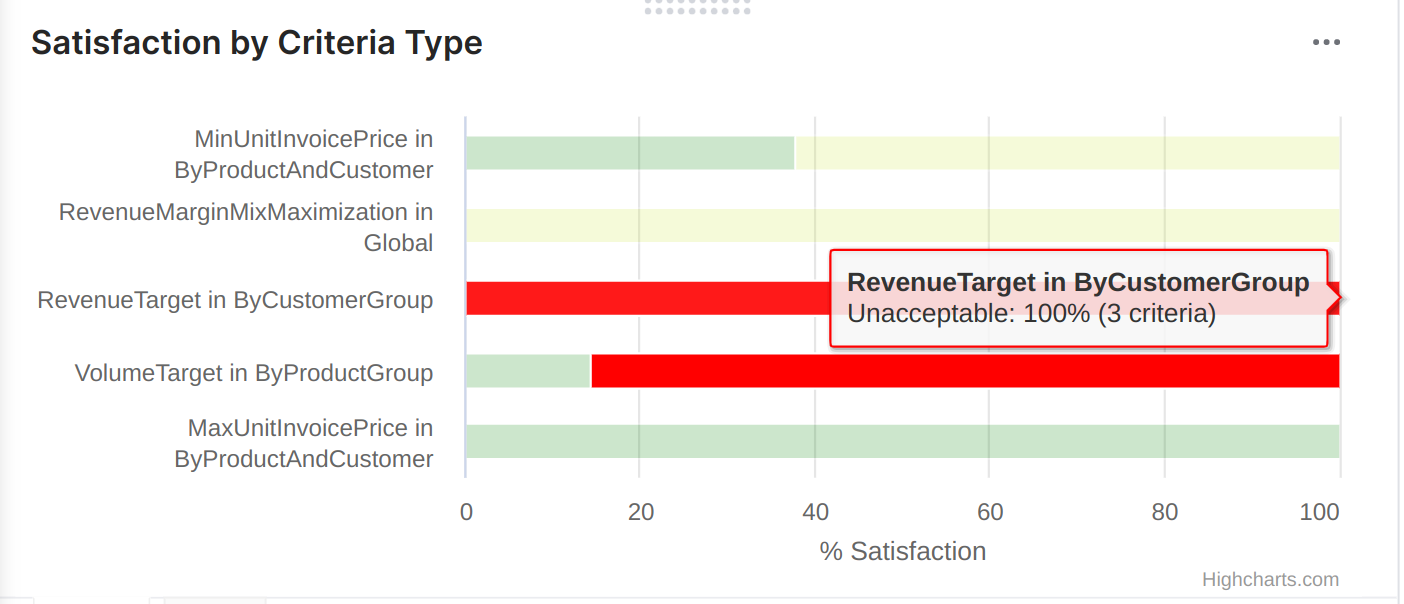Click the green segment of the MinUnitInvoicePrice bar
1404x604 pixels.
click(x=629, y=153)
